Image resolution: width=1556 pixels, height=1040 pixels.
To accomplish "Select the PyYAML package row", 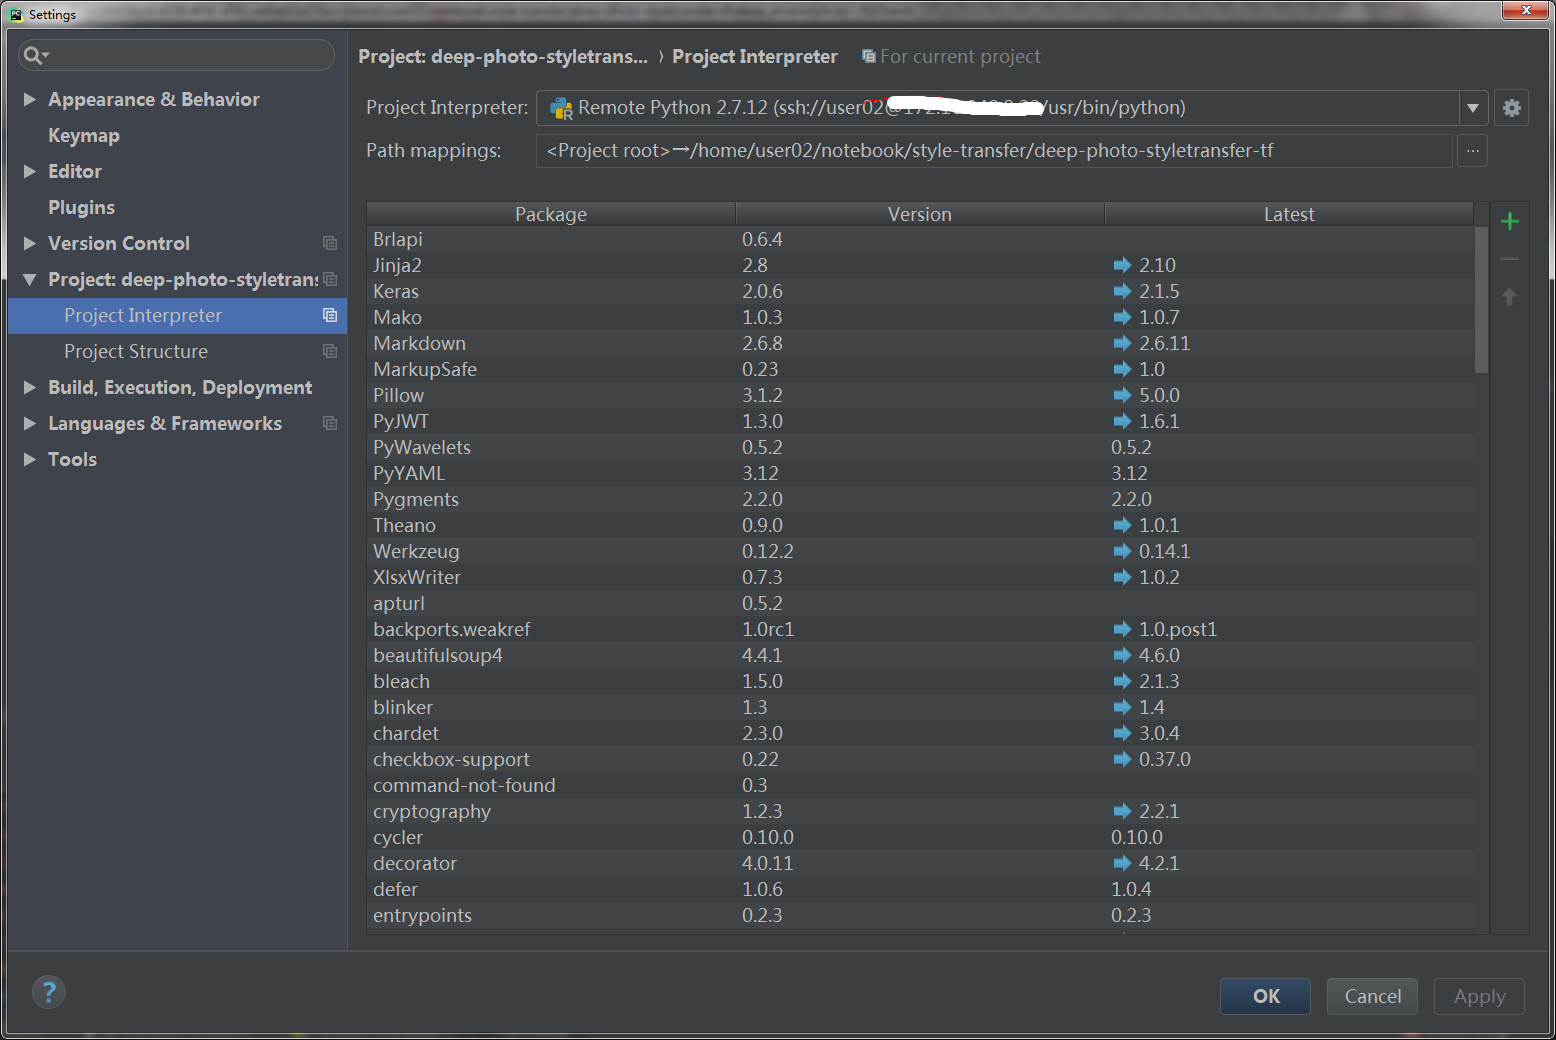I will (920, 473).
